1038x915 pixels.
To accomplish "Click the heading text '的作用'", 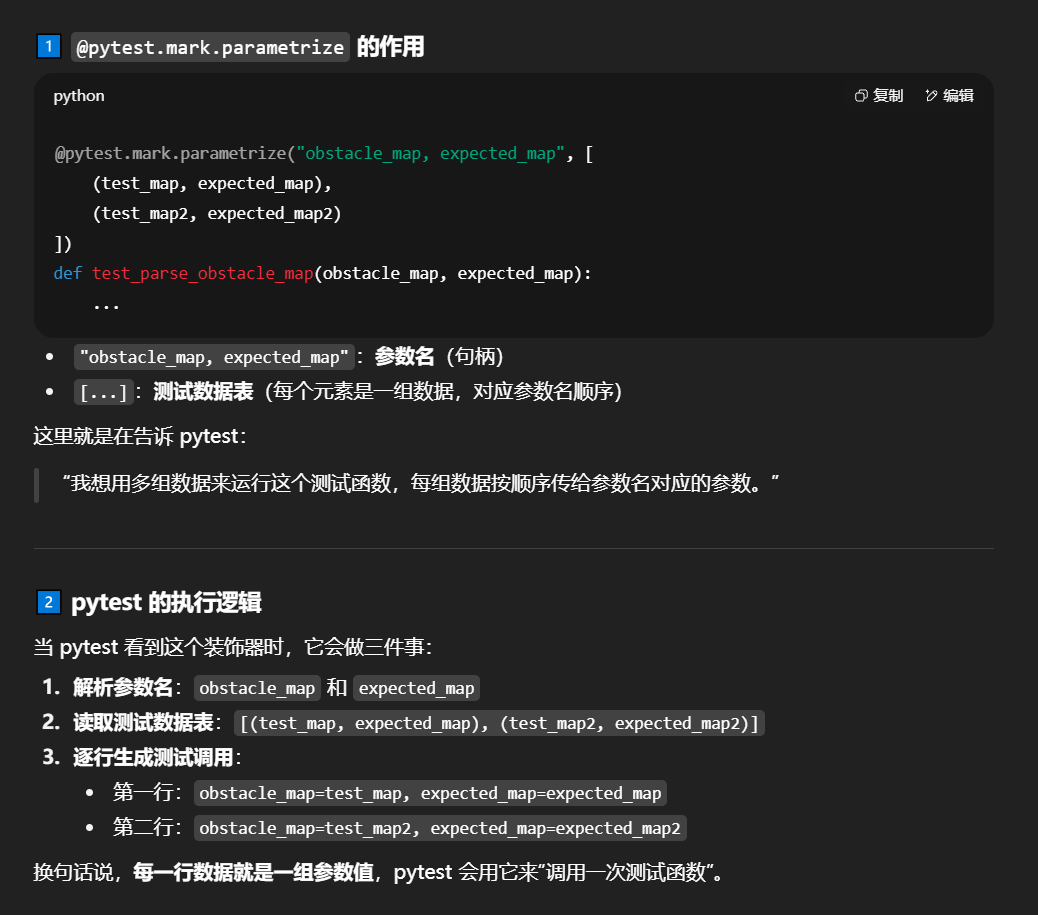I will pyautogui.click(x=391, y=47).
